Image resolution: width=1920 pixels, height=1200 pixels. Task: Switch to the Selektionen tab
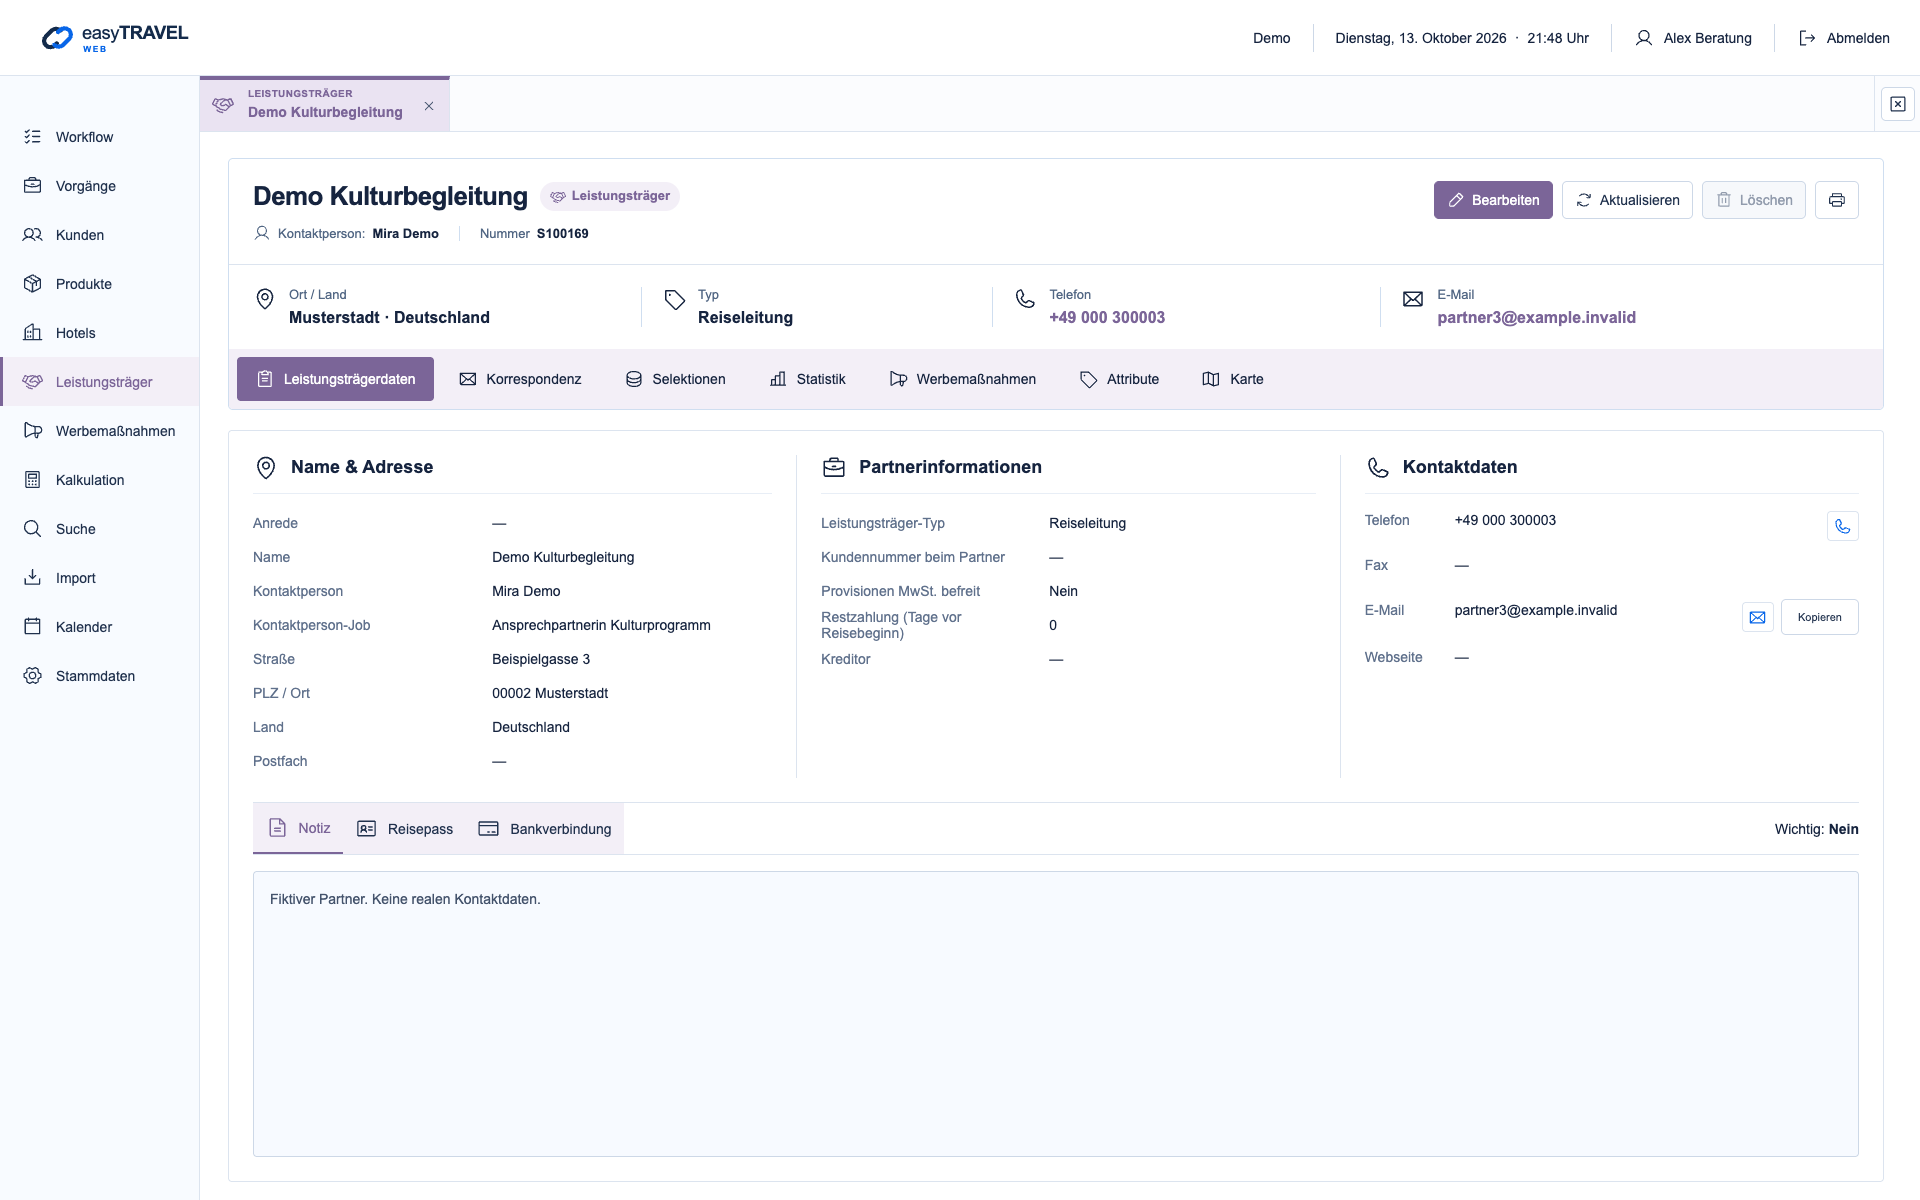[x=675, y=379]
